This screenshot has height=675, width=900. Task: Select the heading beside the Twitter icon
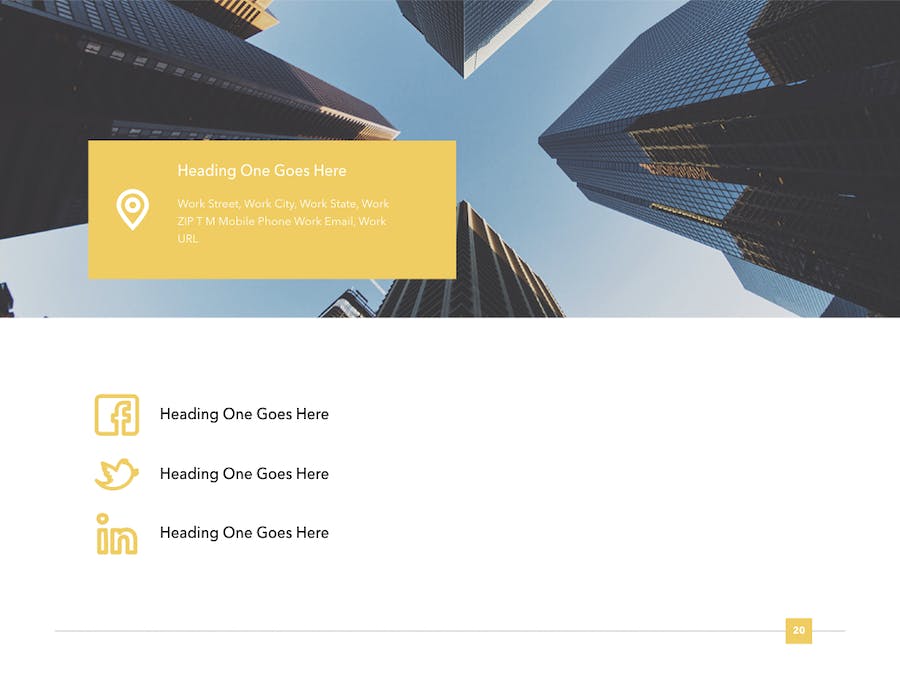click(x=244, y=474)
